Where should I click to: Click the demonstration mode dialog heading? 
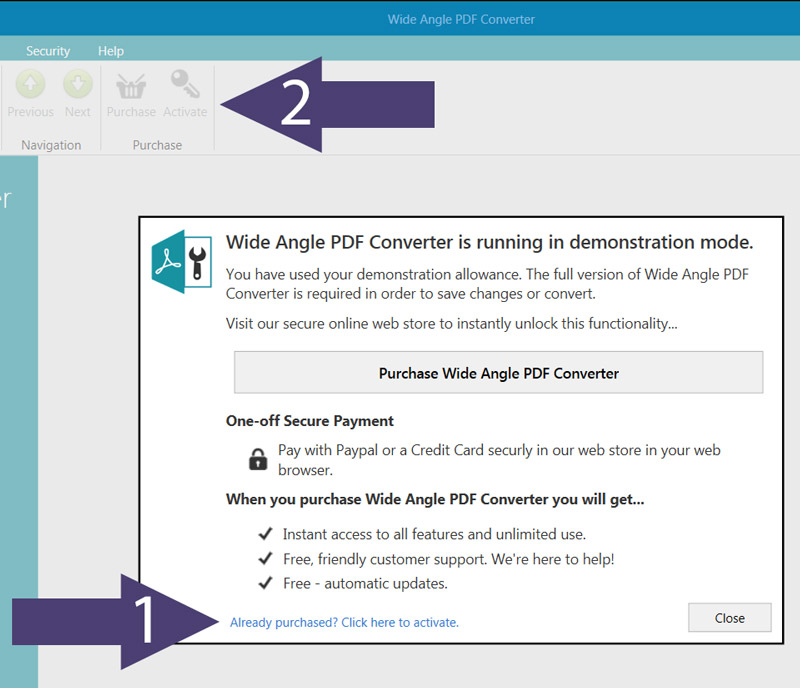click(x=489, y=242)
